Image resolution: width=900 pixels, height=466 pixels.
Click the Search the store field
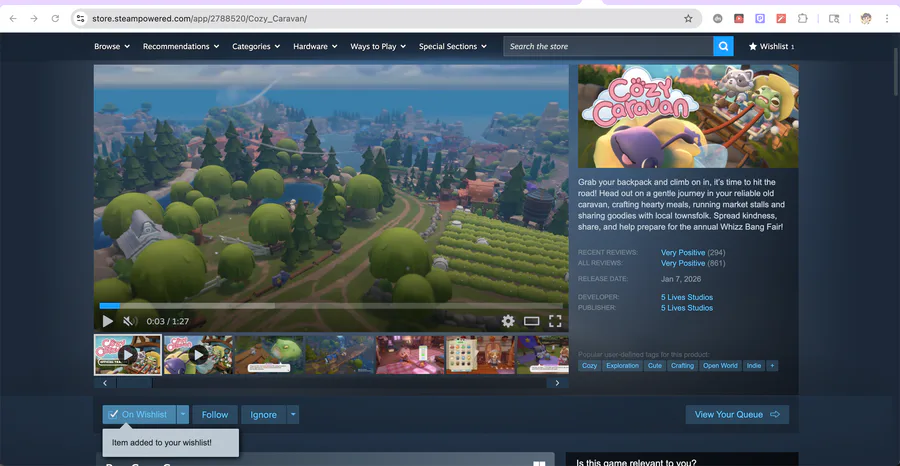608,46
